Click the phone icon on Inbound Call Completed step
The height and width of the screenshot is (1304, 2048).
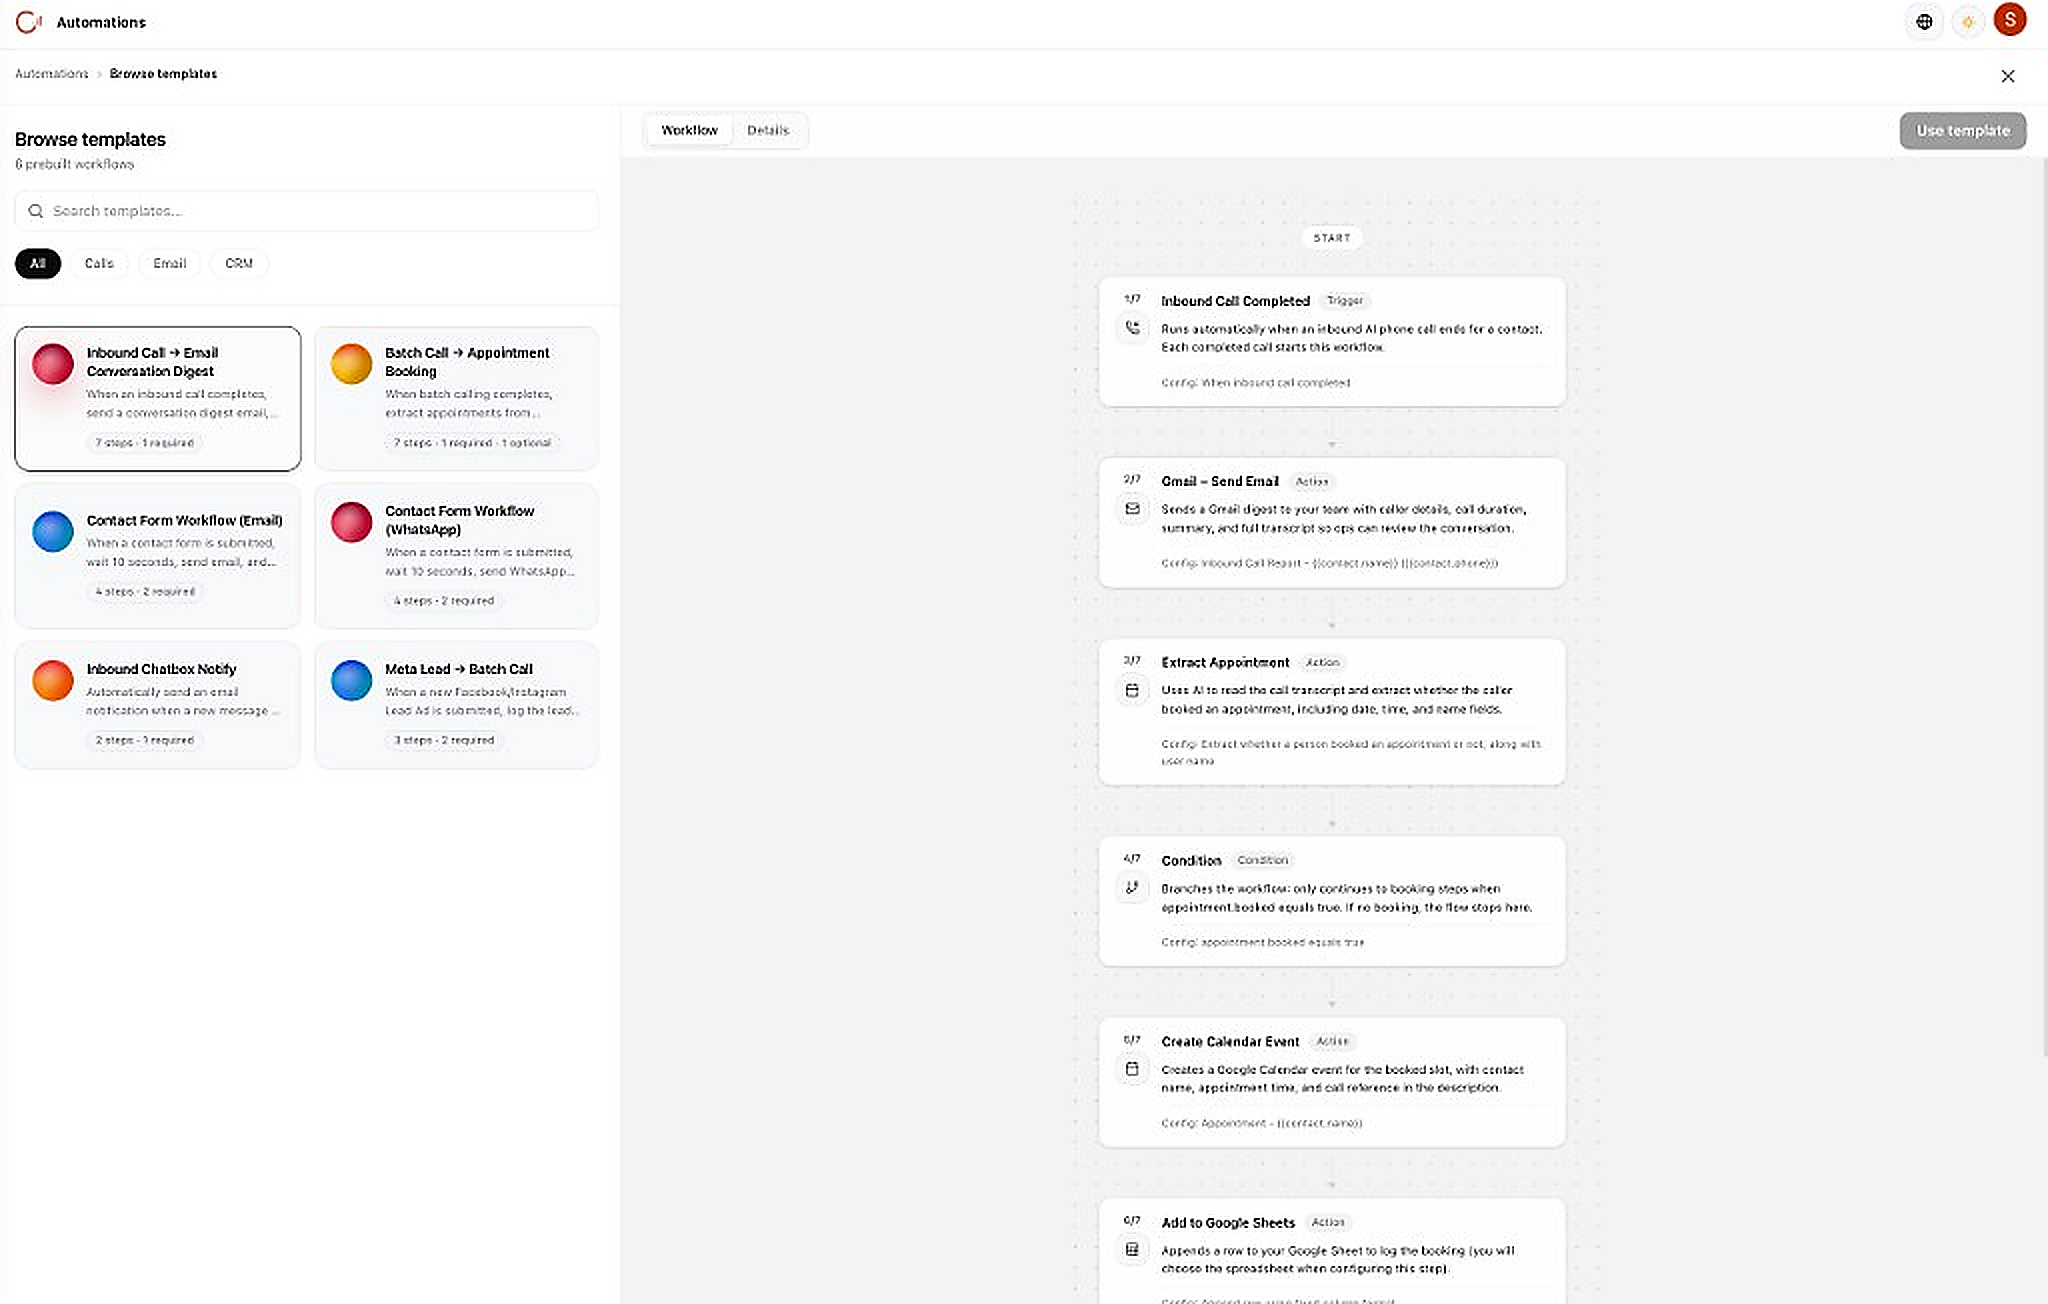[1132, 327]
